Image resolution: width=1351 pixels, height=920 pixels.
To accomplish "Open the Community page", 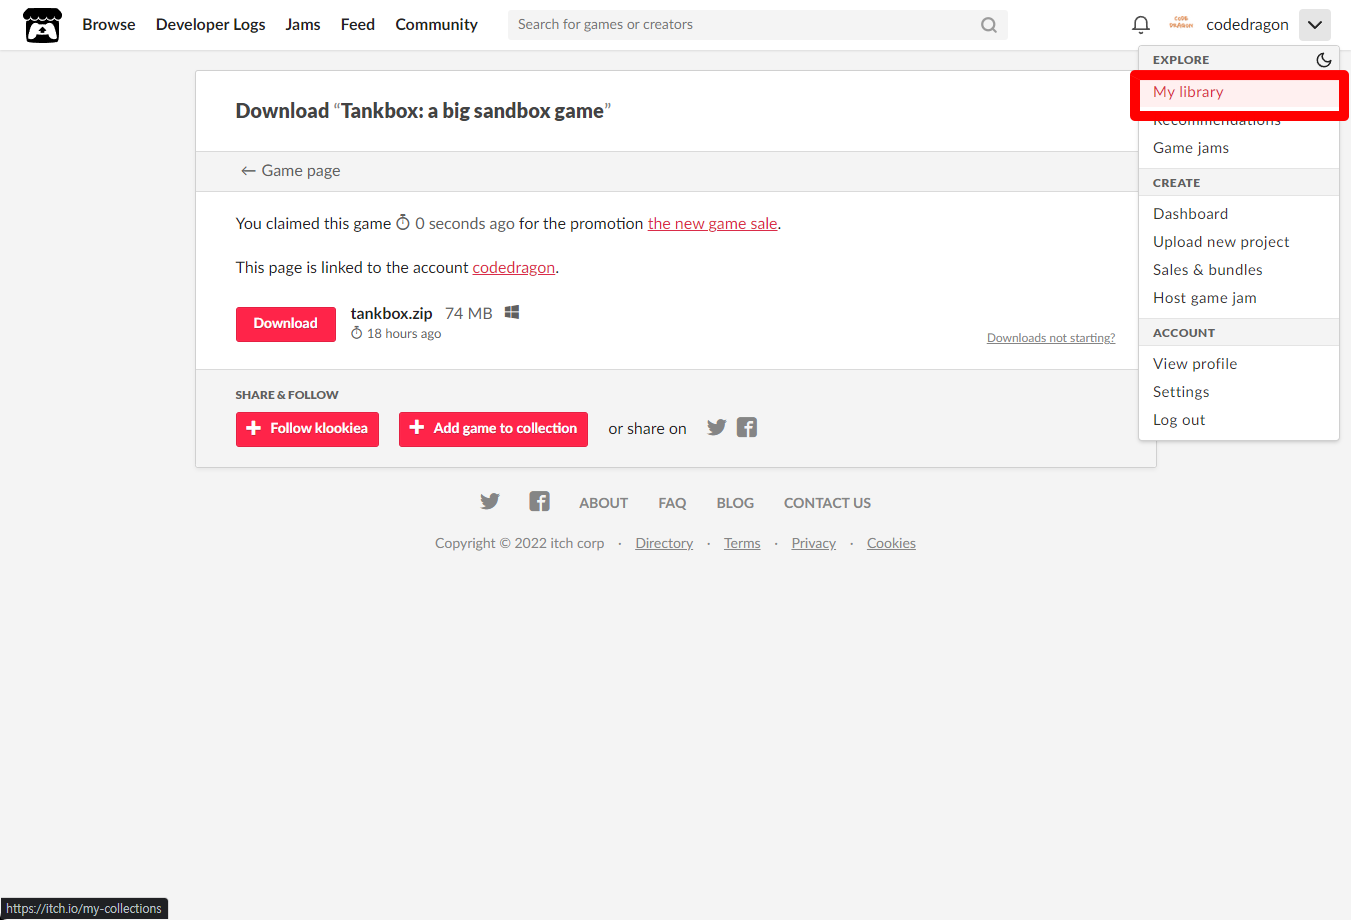I will 437,25.
